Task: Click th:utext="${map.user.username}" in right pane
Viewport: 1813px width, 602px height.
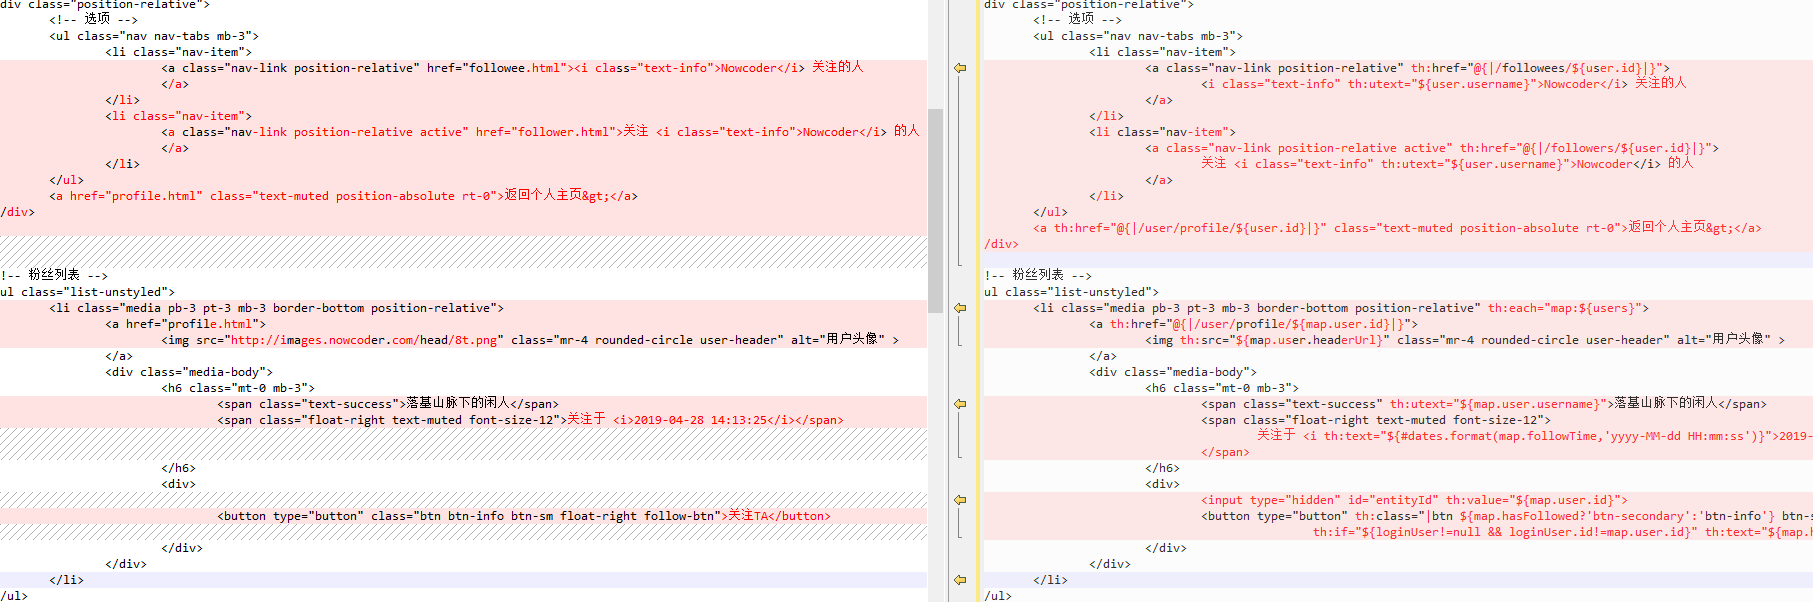Action: [1498, 404]
